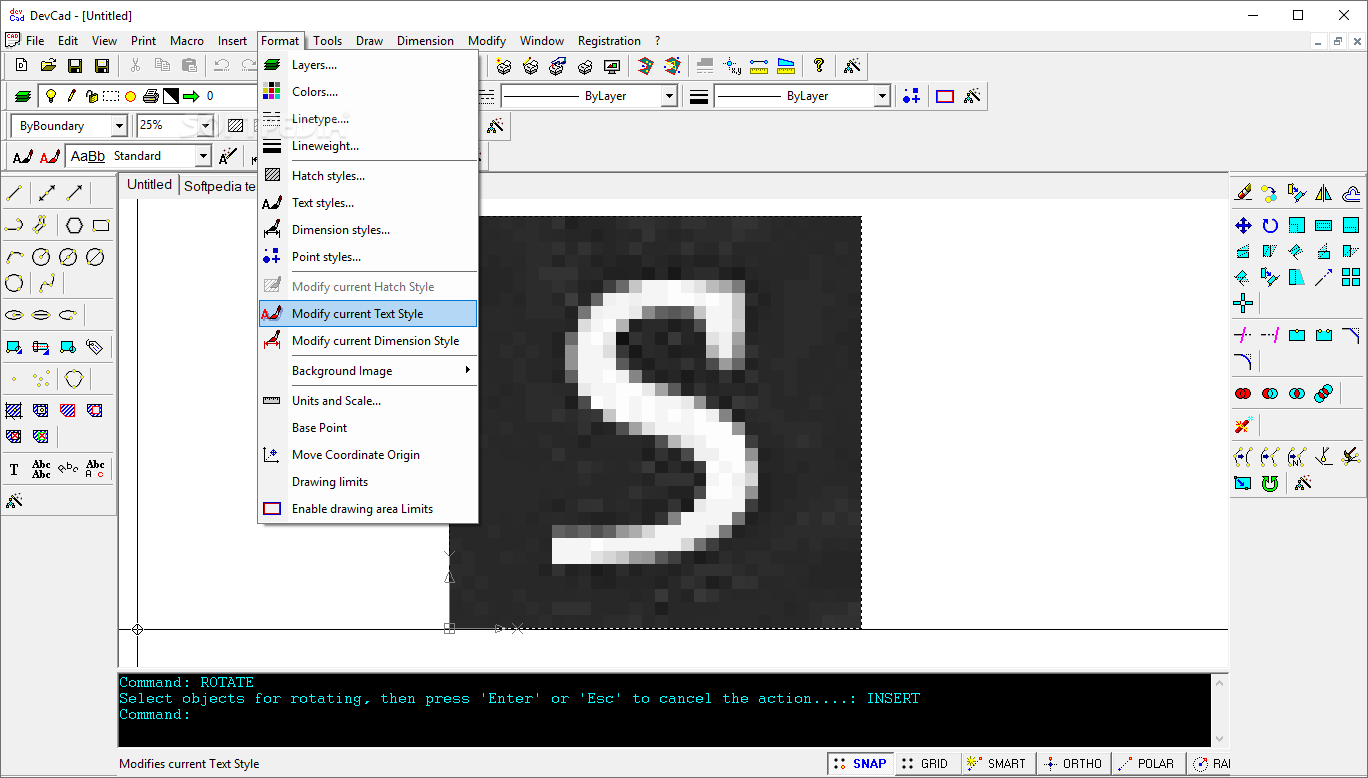Viewport: 1368px width, 778px height.
Task: Select the Chamfer corner tool
Action: point(1351,335)
